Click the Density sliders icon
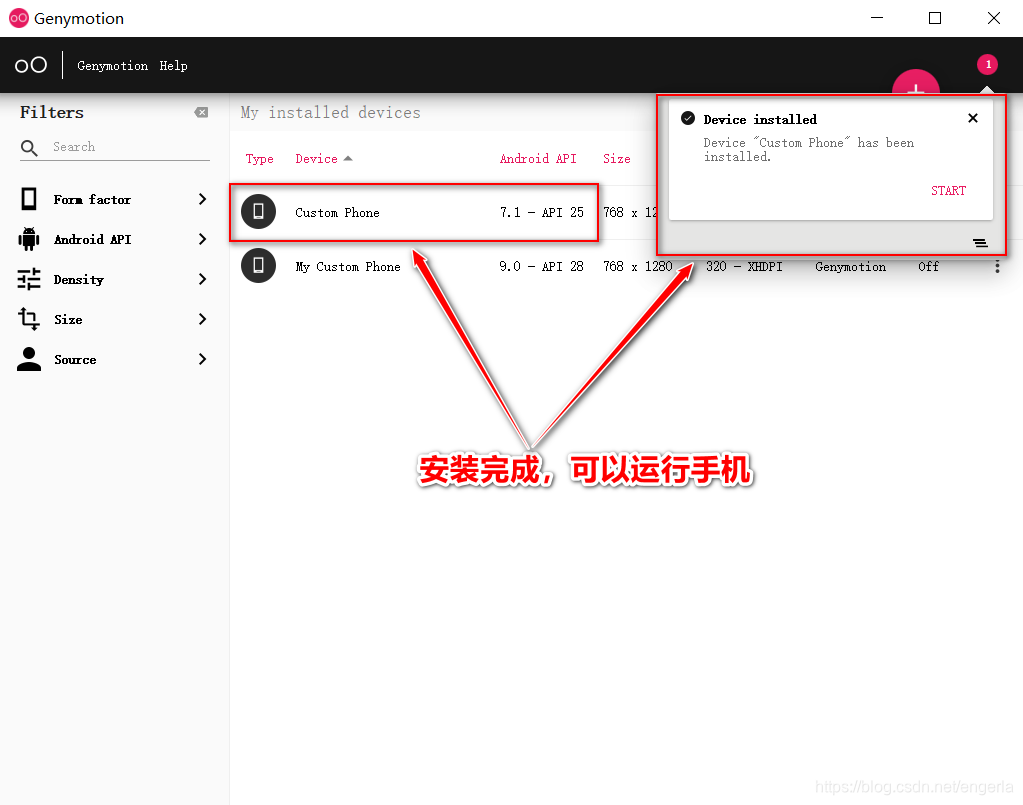This screenshot has height=805, width=1023. click(x=29, y=279)
